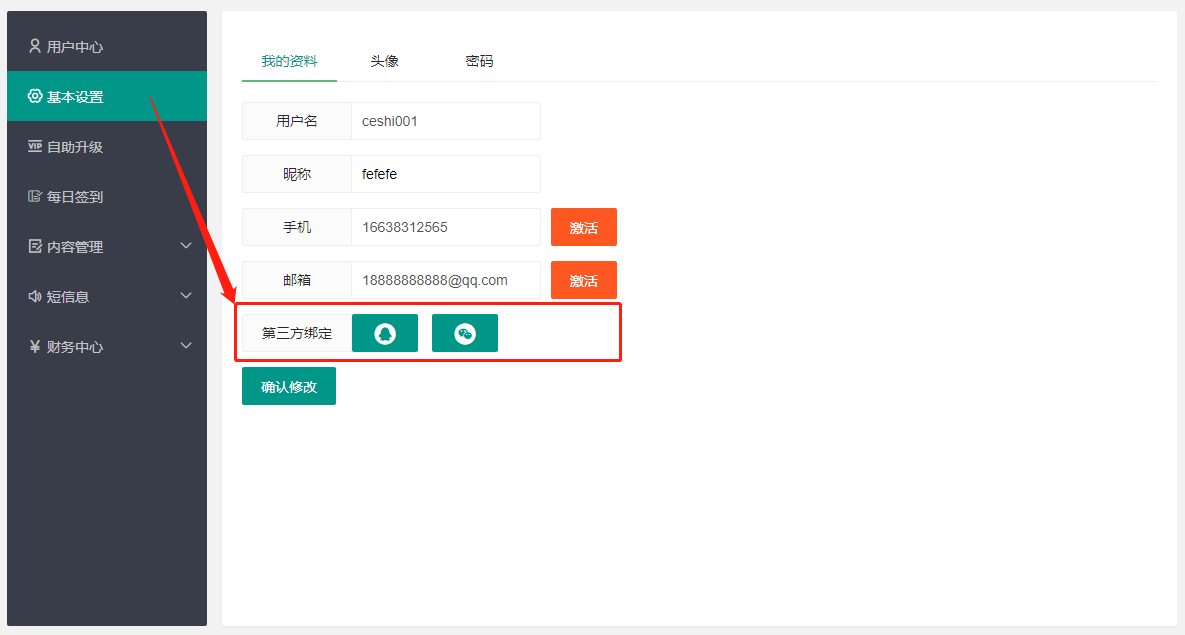
Task: Click the 确认修改 submit button
Action: click(288, 385)
